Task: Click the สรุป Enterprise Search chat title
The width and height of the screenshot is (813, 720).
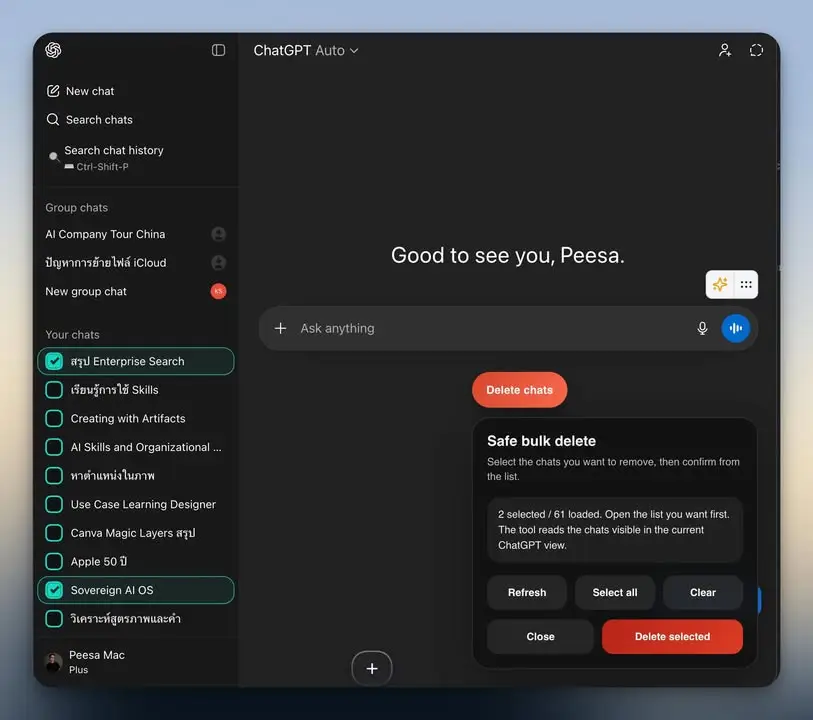Action: click(128, 361)
